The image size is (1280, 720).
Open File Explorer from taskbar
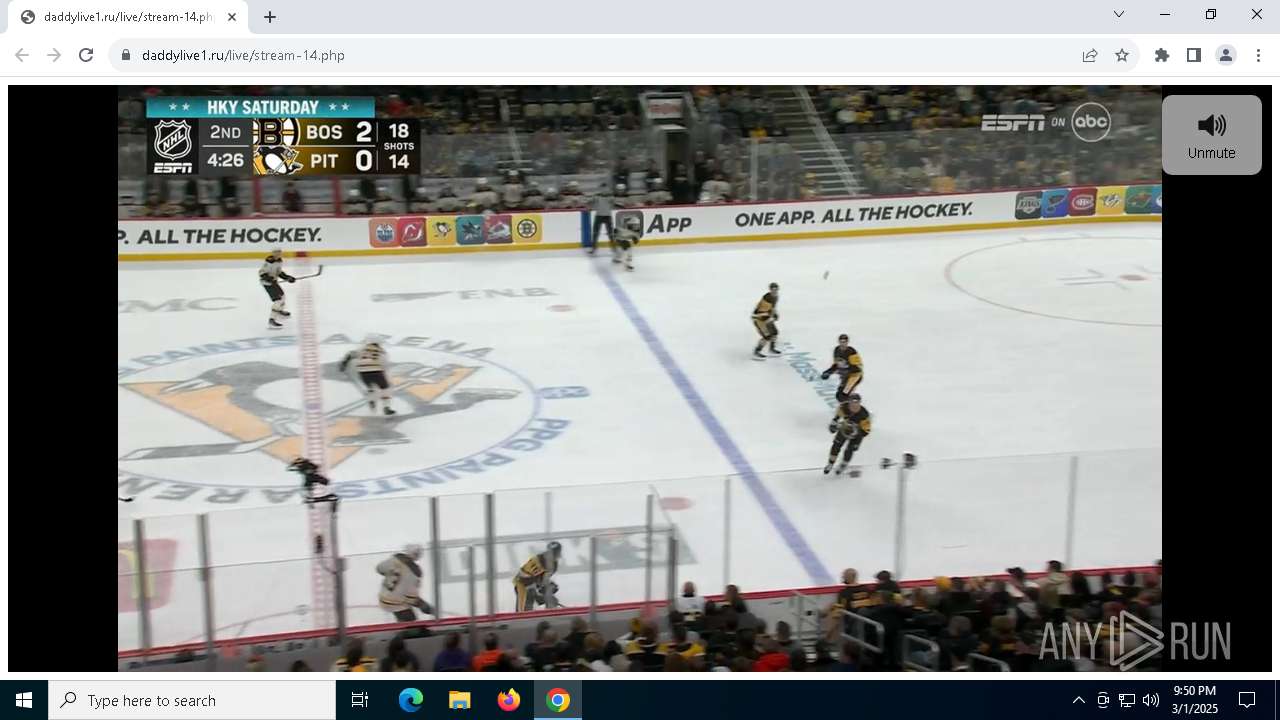tap(460, 700)
